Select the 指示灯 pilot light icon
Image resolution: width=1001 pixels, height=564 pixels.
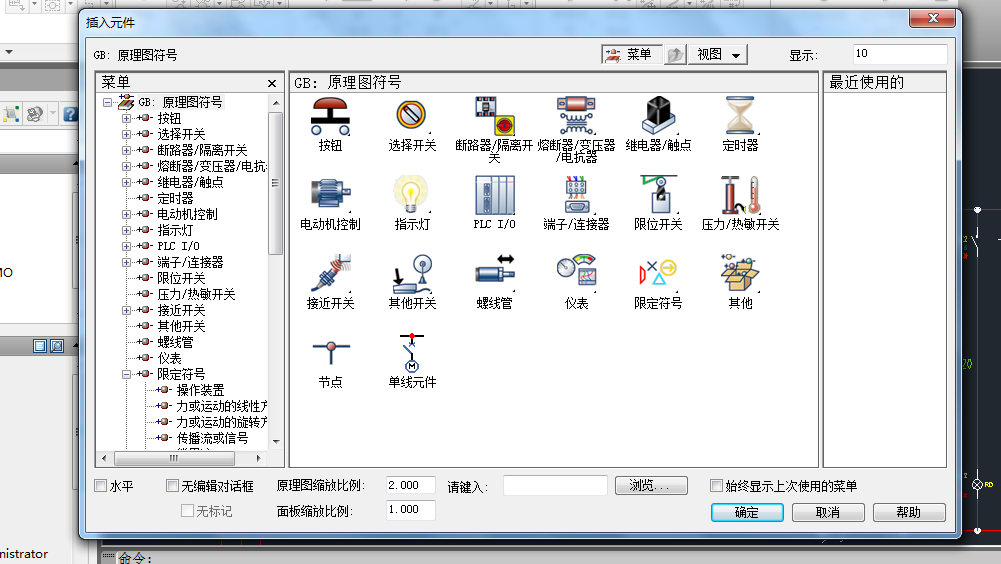pyautogui.click(x=412, y=195)
